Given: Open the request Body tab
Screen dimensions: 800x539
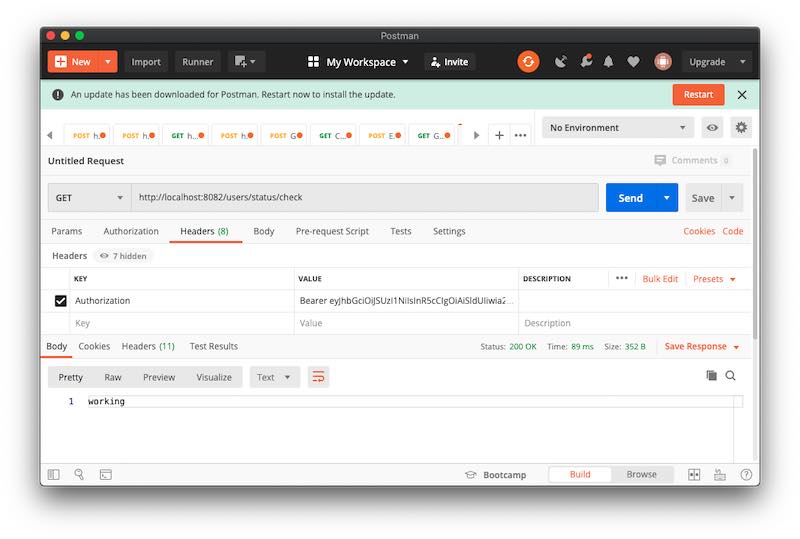Looking at the screenshot, I should 264,231.
